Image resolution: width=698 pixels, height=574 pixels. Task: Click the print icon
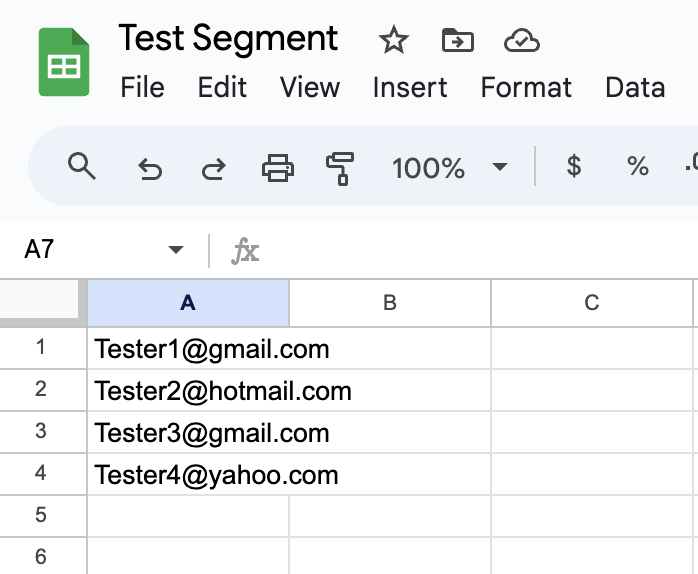[278, 167]
